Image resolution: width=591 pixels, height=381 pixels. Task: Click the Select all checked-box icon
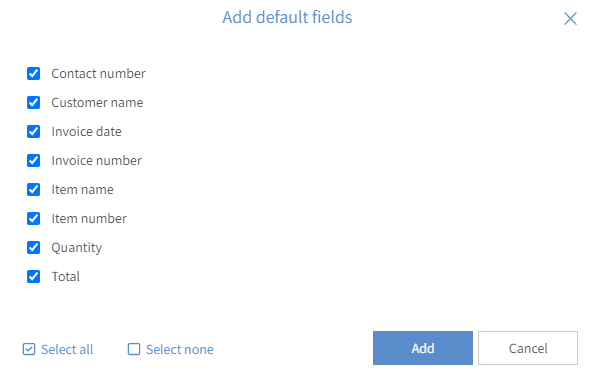pyautogui.click(x=29, y=349)
